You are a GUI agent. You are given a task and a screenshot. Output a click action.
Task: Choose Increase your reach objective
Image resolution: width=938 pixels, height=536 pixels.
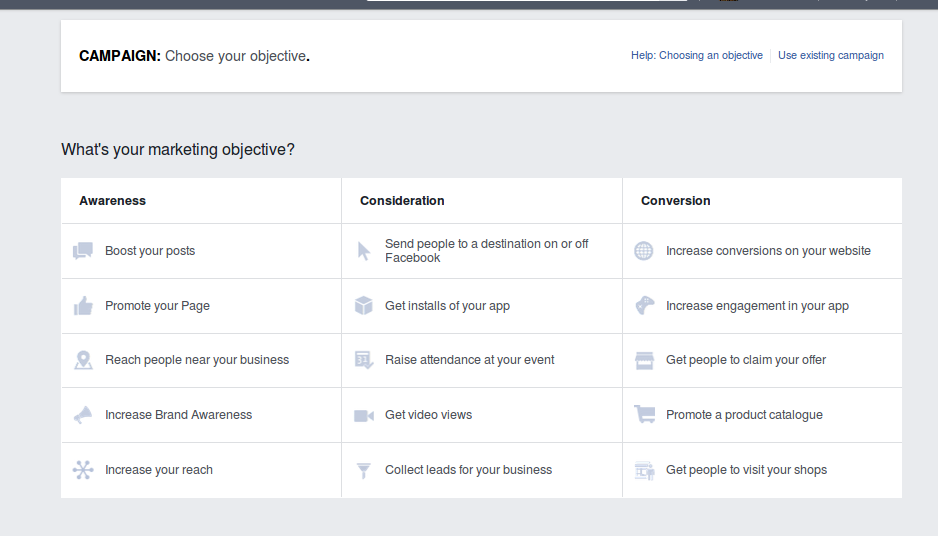pyautogui.click(x=158, y=470)
